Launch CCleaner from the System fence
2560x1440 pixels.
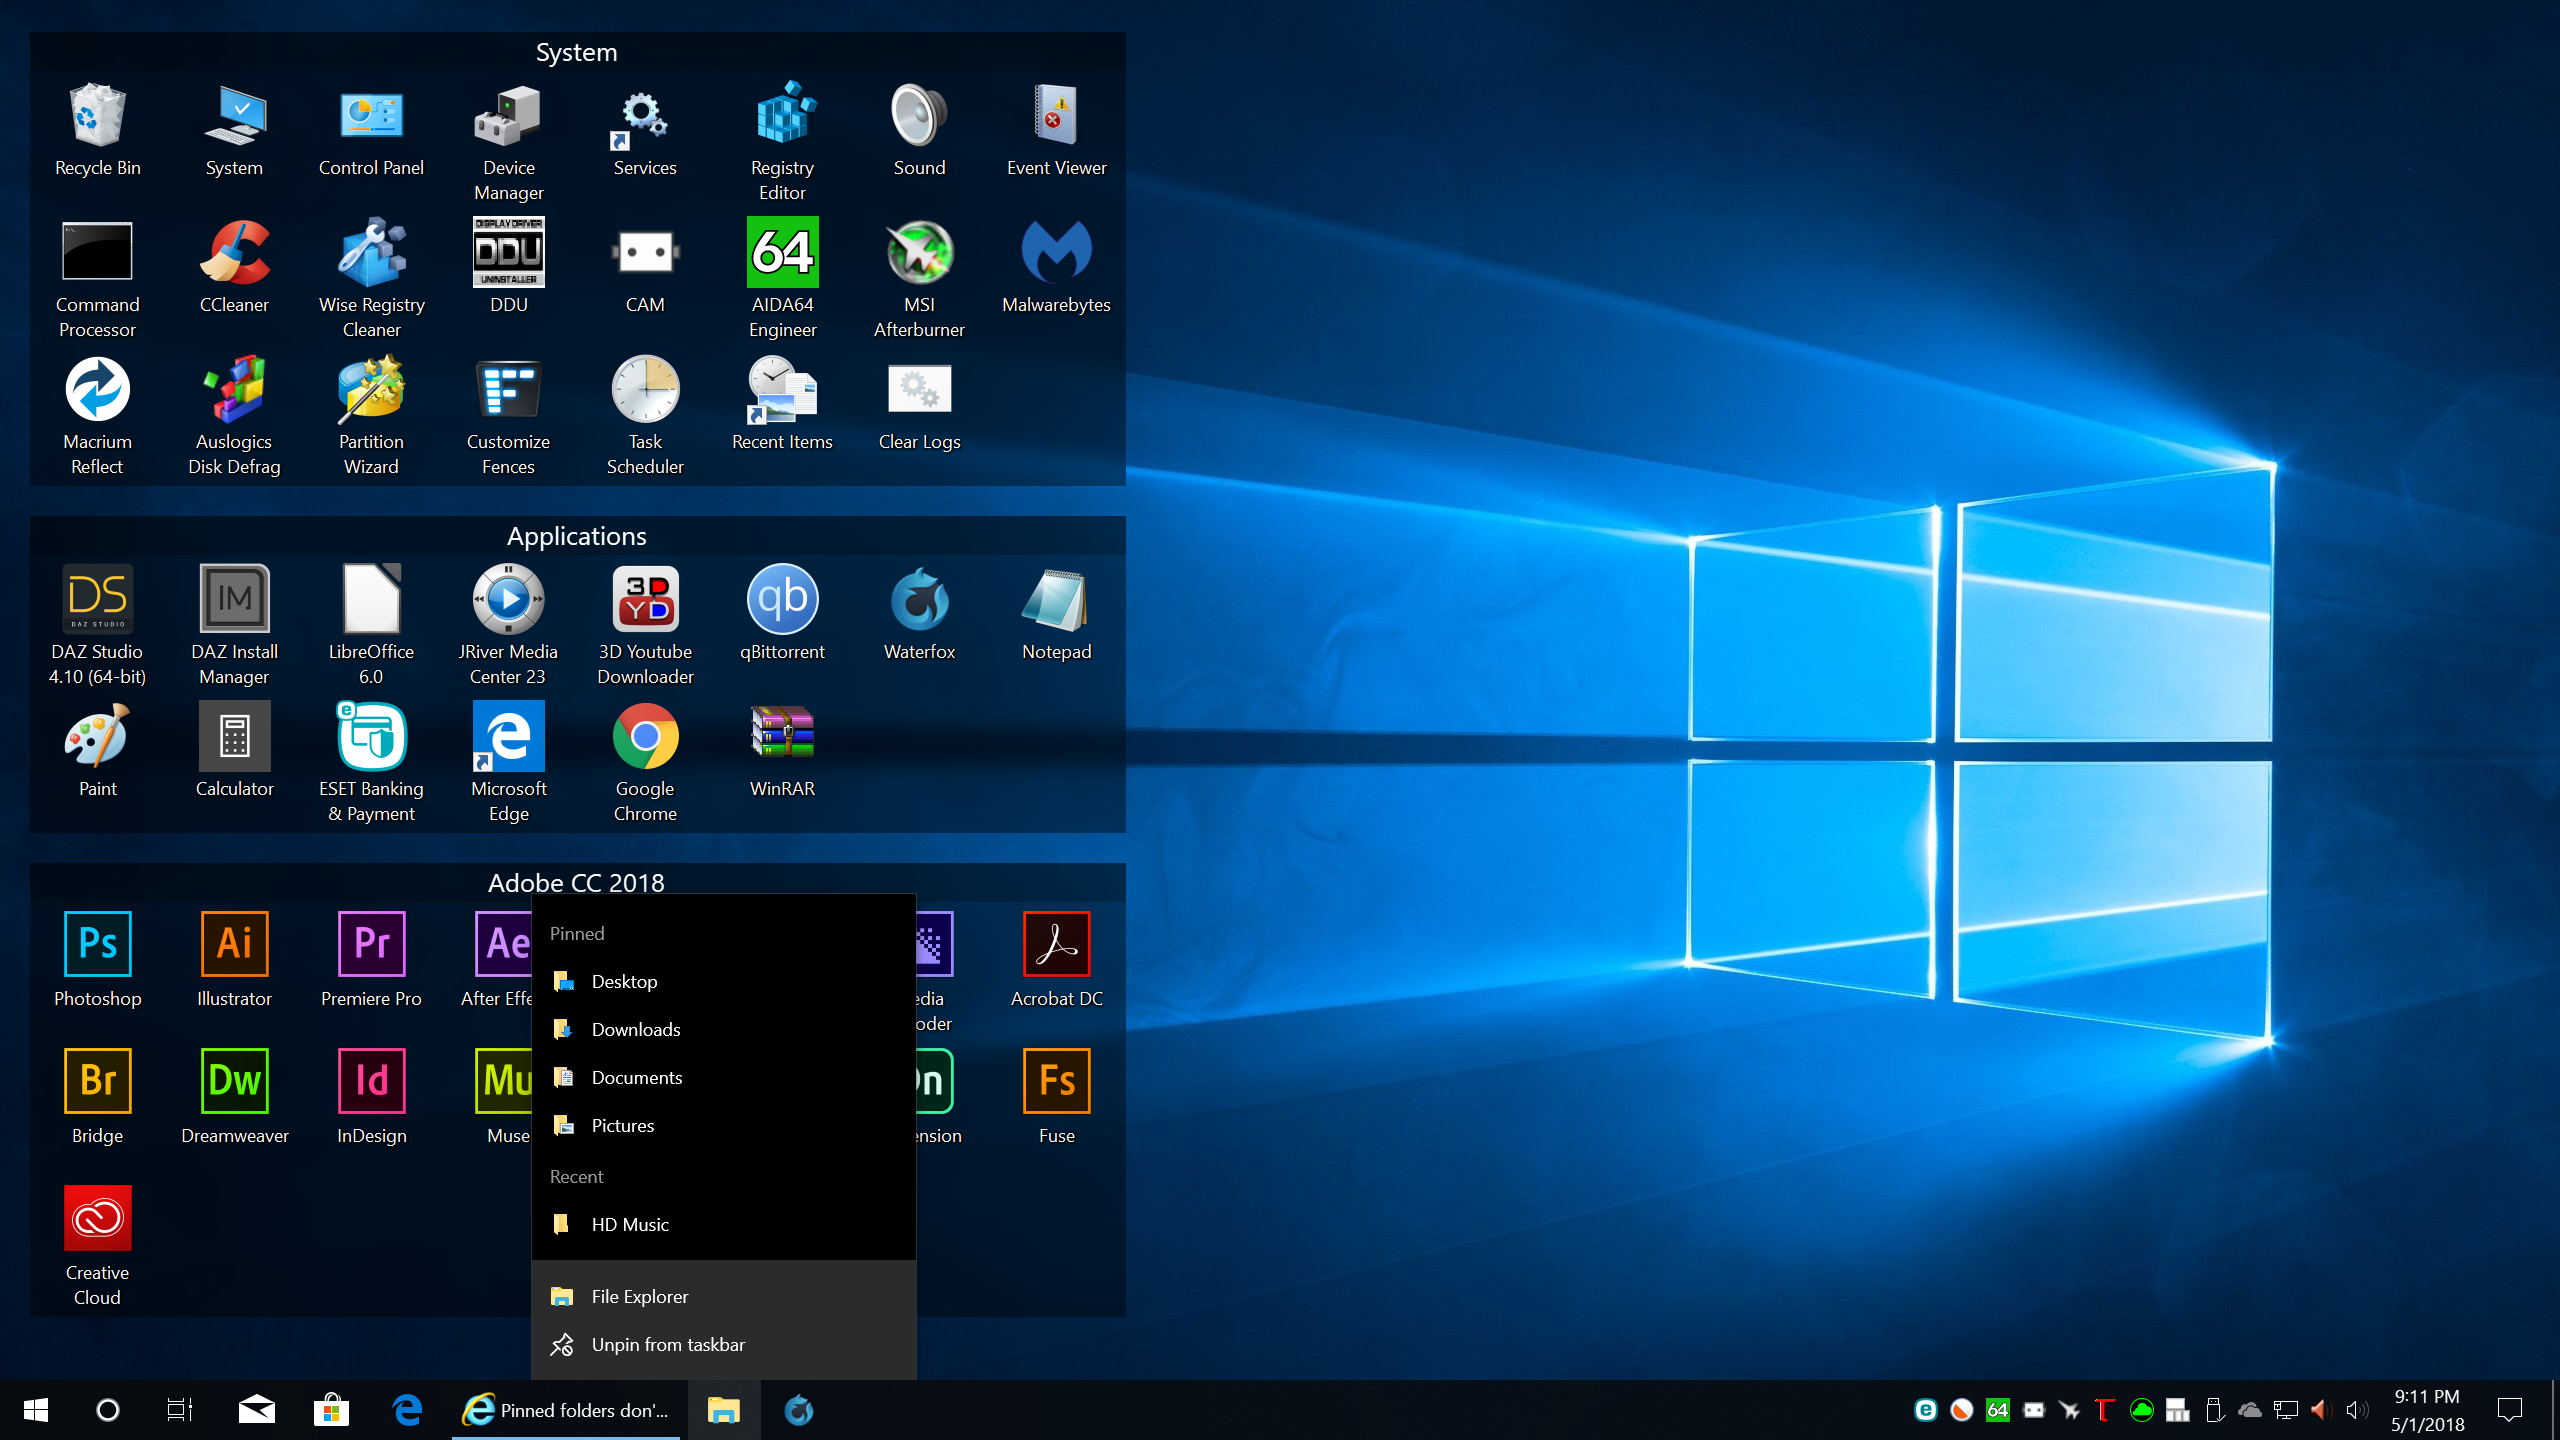click(234, 267)
